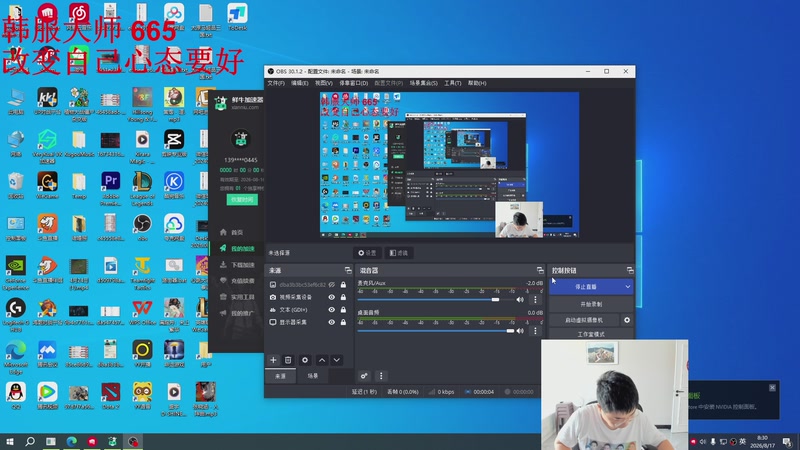This screenshot has width=800, height=450.
Task: Click the 停止直播 button
Action: click(x=586, y=287)
